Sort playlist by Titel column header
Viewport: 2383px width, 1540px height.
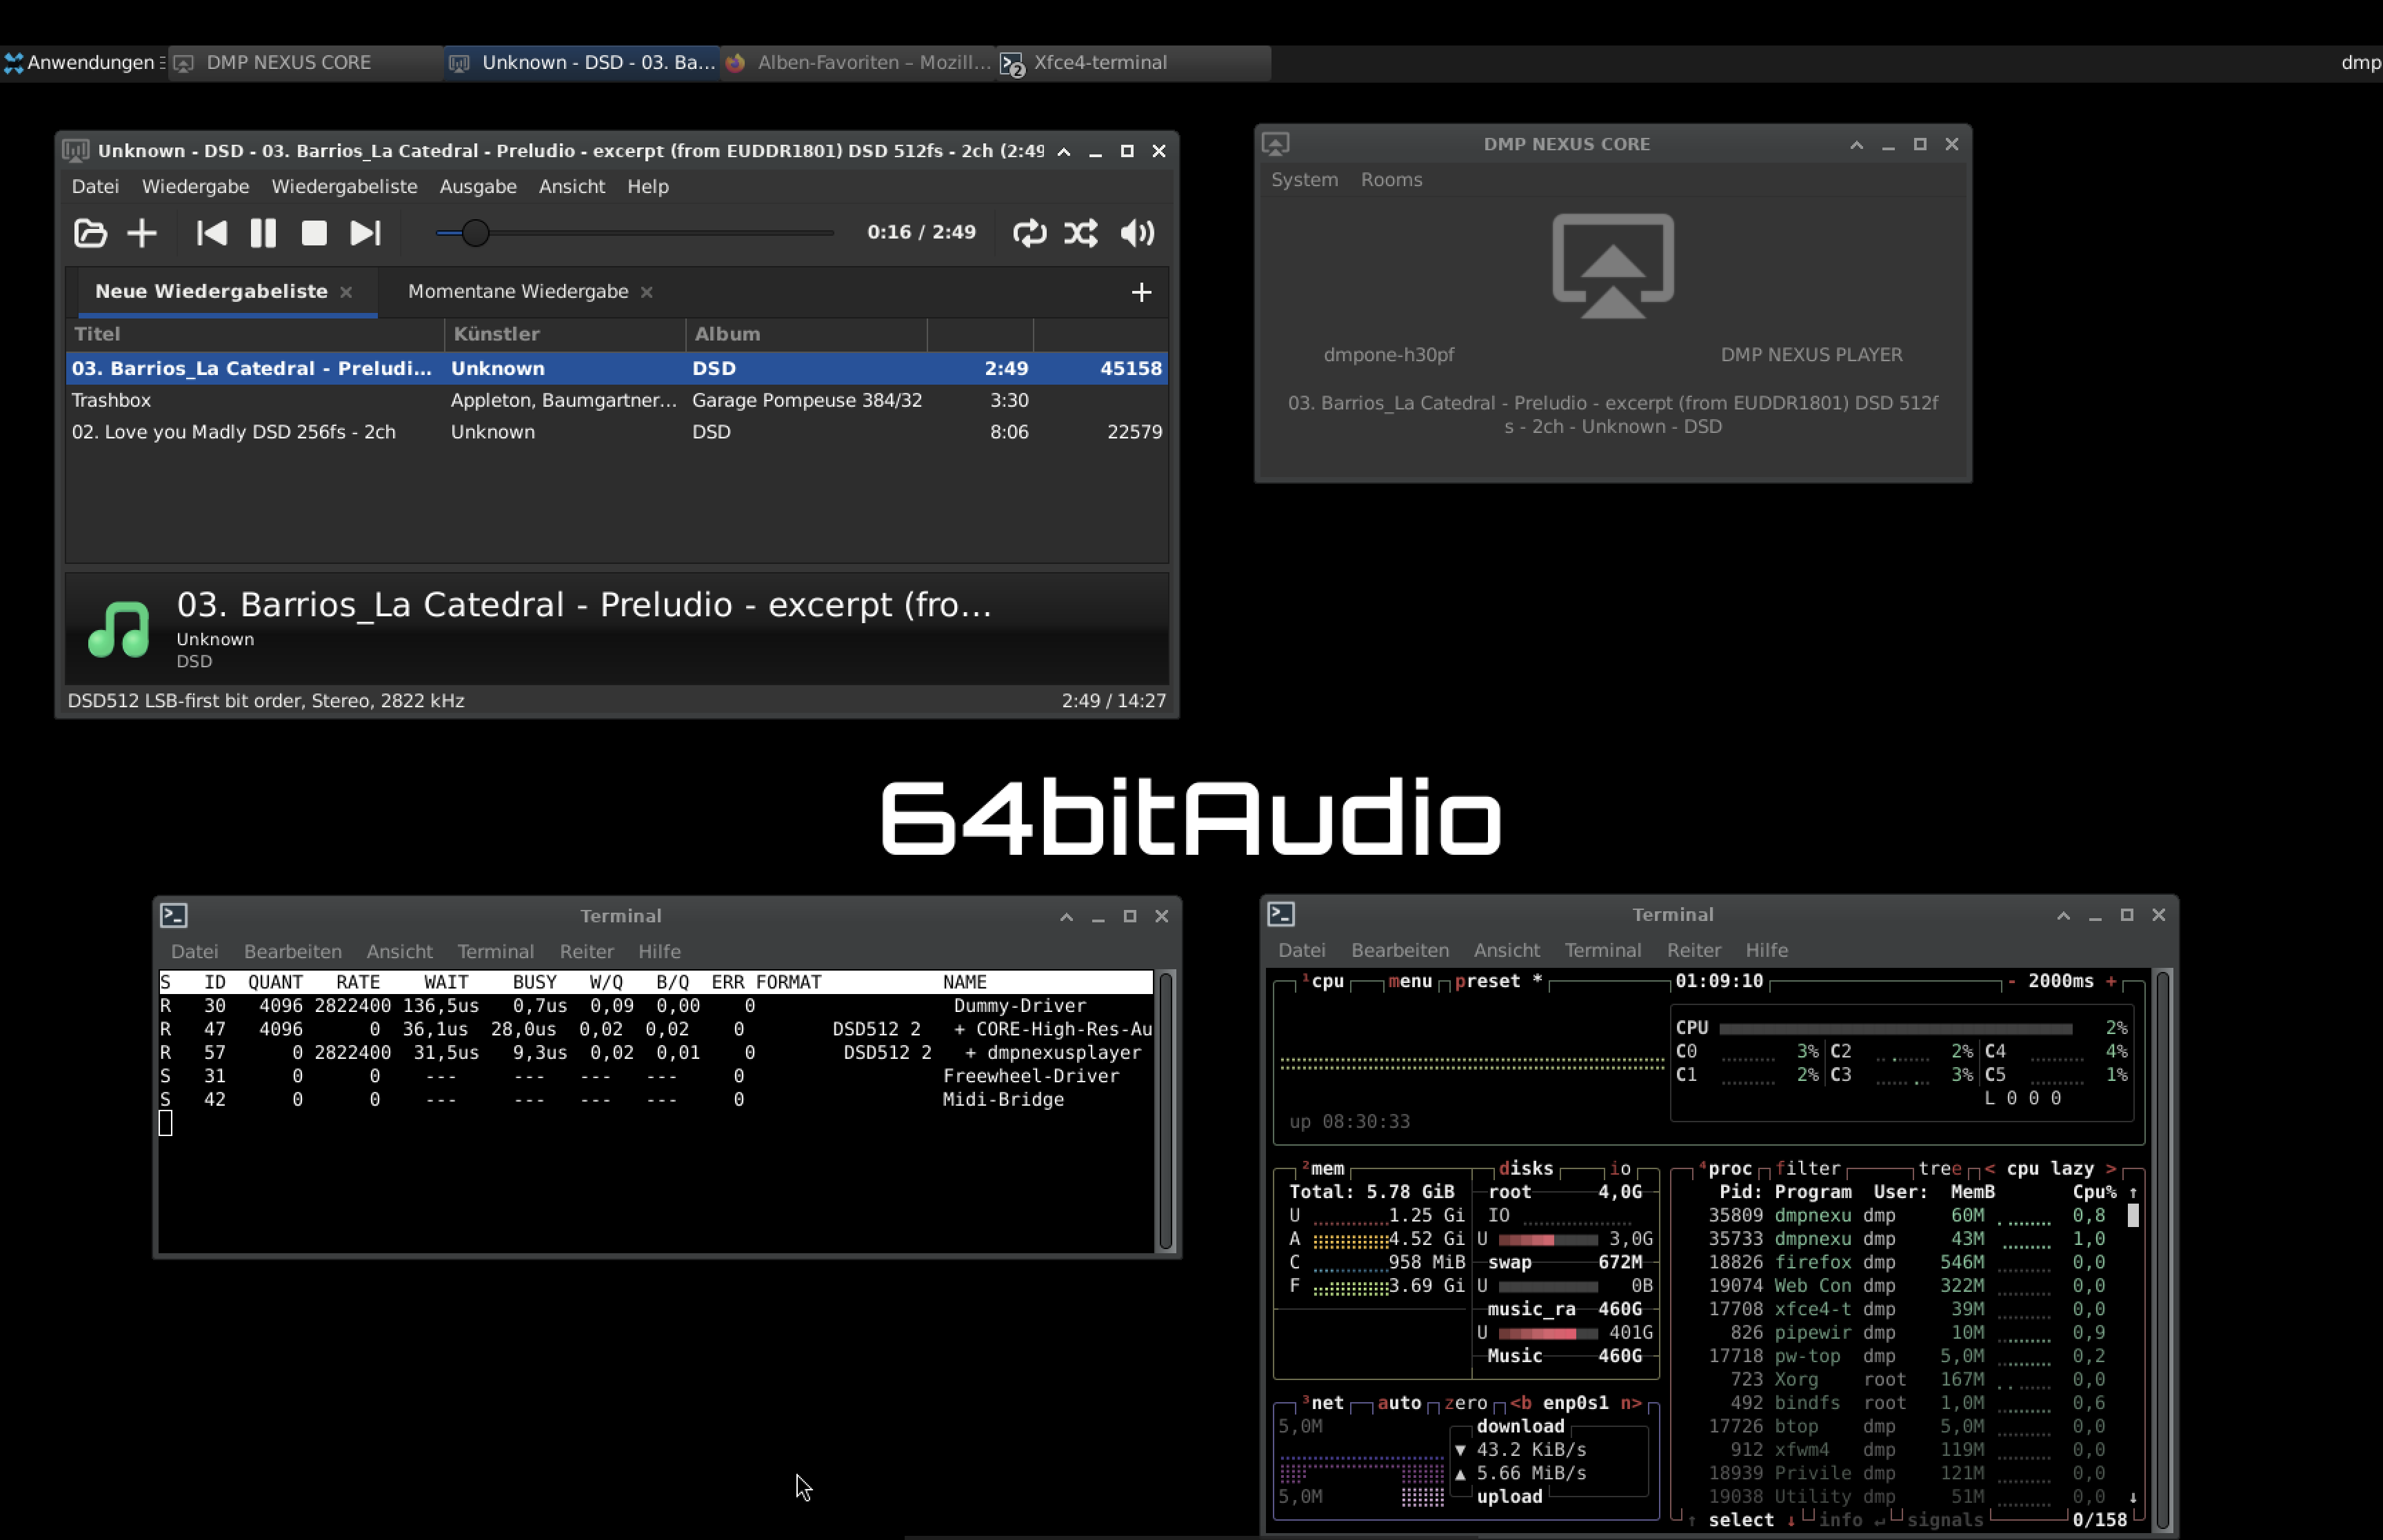[x=255, y=334]
